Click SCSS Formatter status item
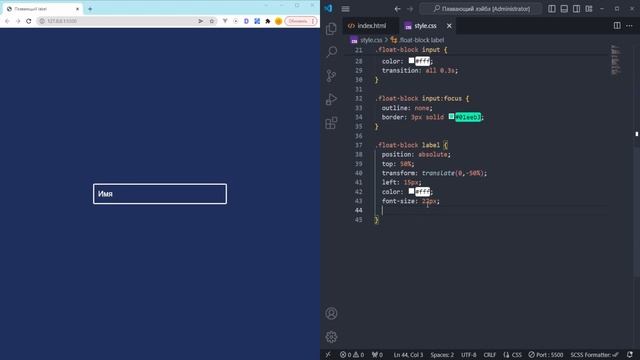 click(594, 355)
